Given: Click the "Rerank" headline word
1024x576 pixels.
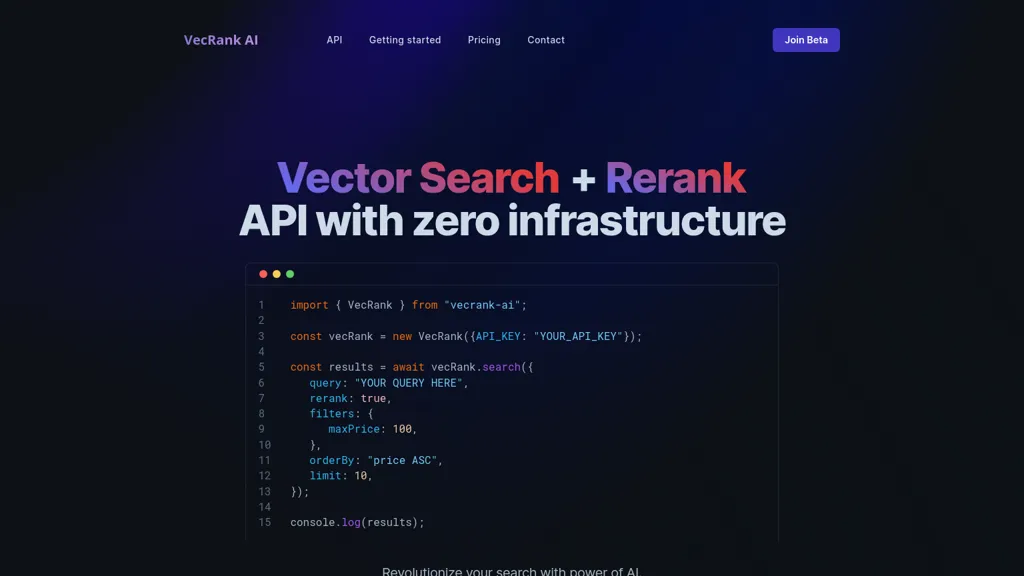Looking at the screenshot, I should pos(675,178).
